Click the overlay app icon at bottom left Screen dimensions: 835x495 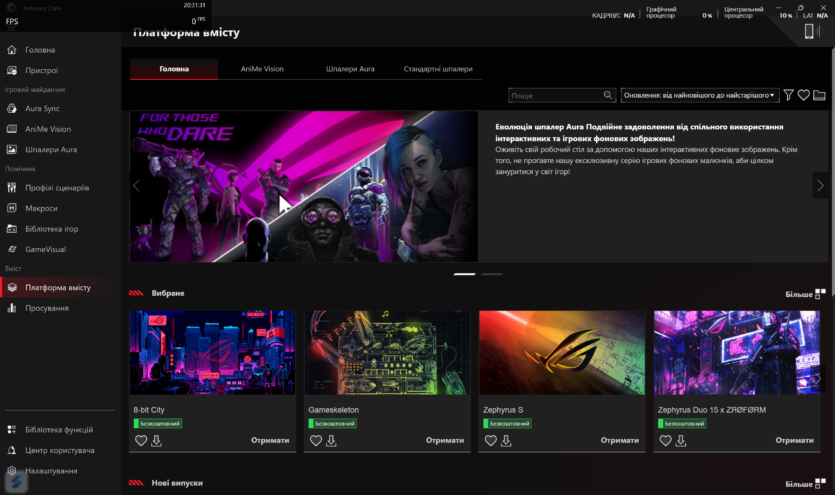(x=16, y=482)
